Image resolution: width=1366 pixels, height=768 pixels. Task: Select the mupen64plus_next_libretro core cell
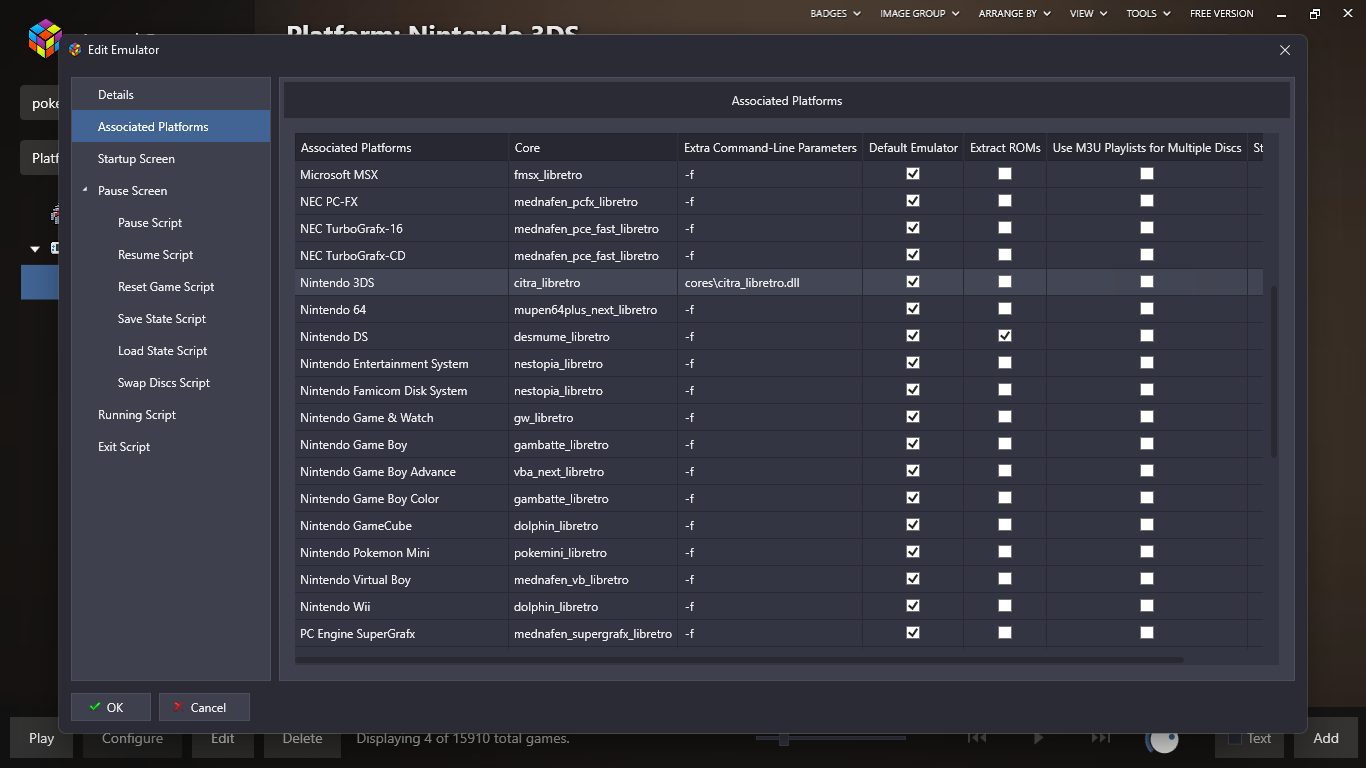click(x=593, y=309)
